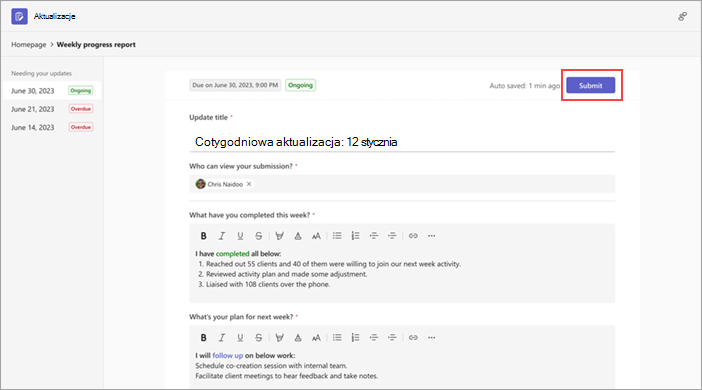702x390 pixels.
Task: Select the June 14, 2023 overdue update
Action: [52, 127]
